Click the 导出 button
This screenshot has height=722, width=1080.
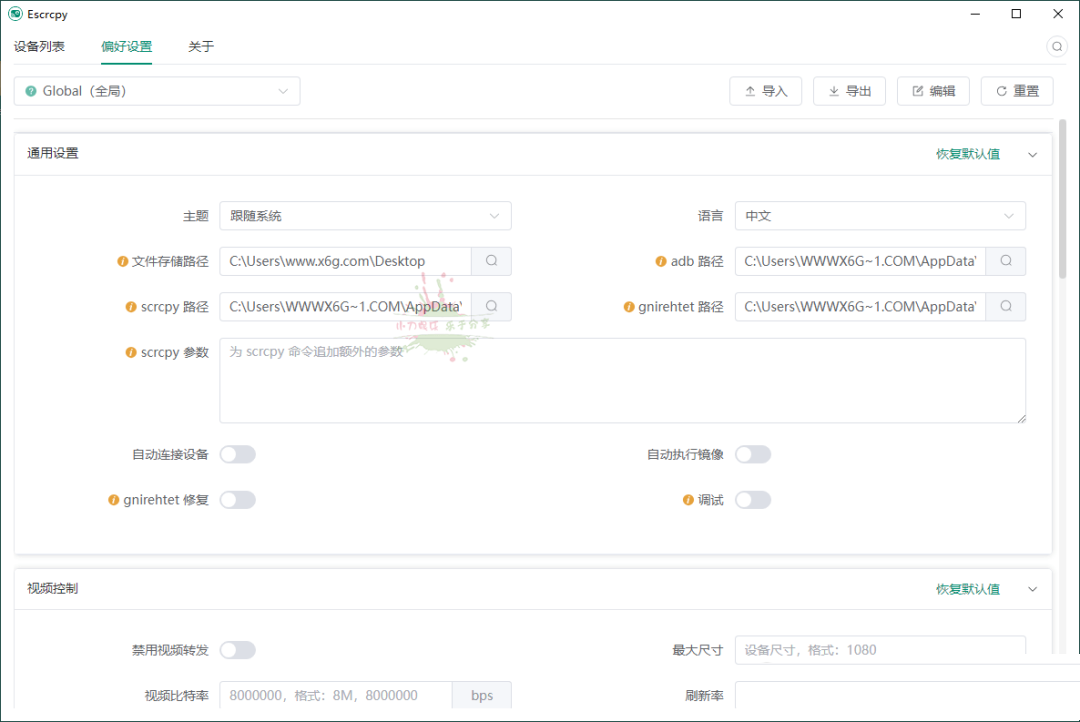pos(849,91)
